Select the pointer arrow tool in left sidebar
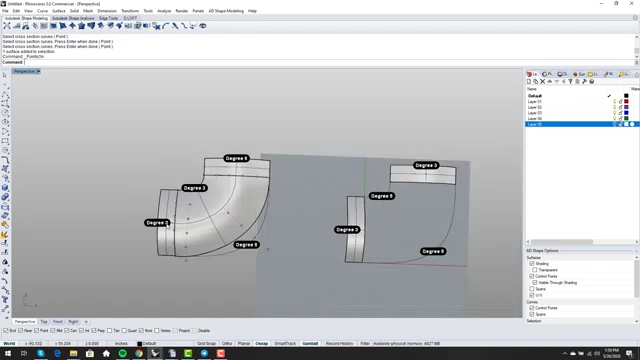 [5, 75]
